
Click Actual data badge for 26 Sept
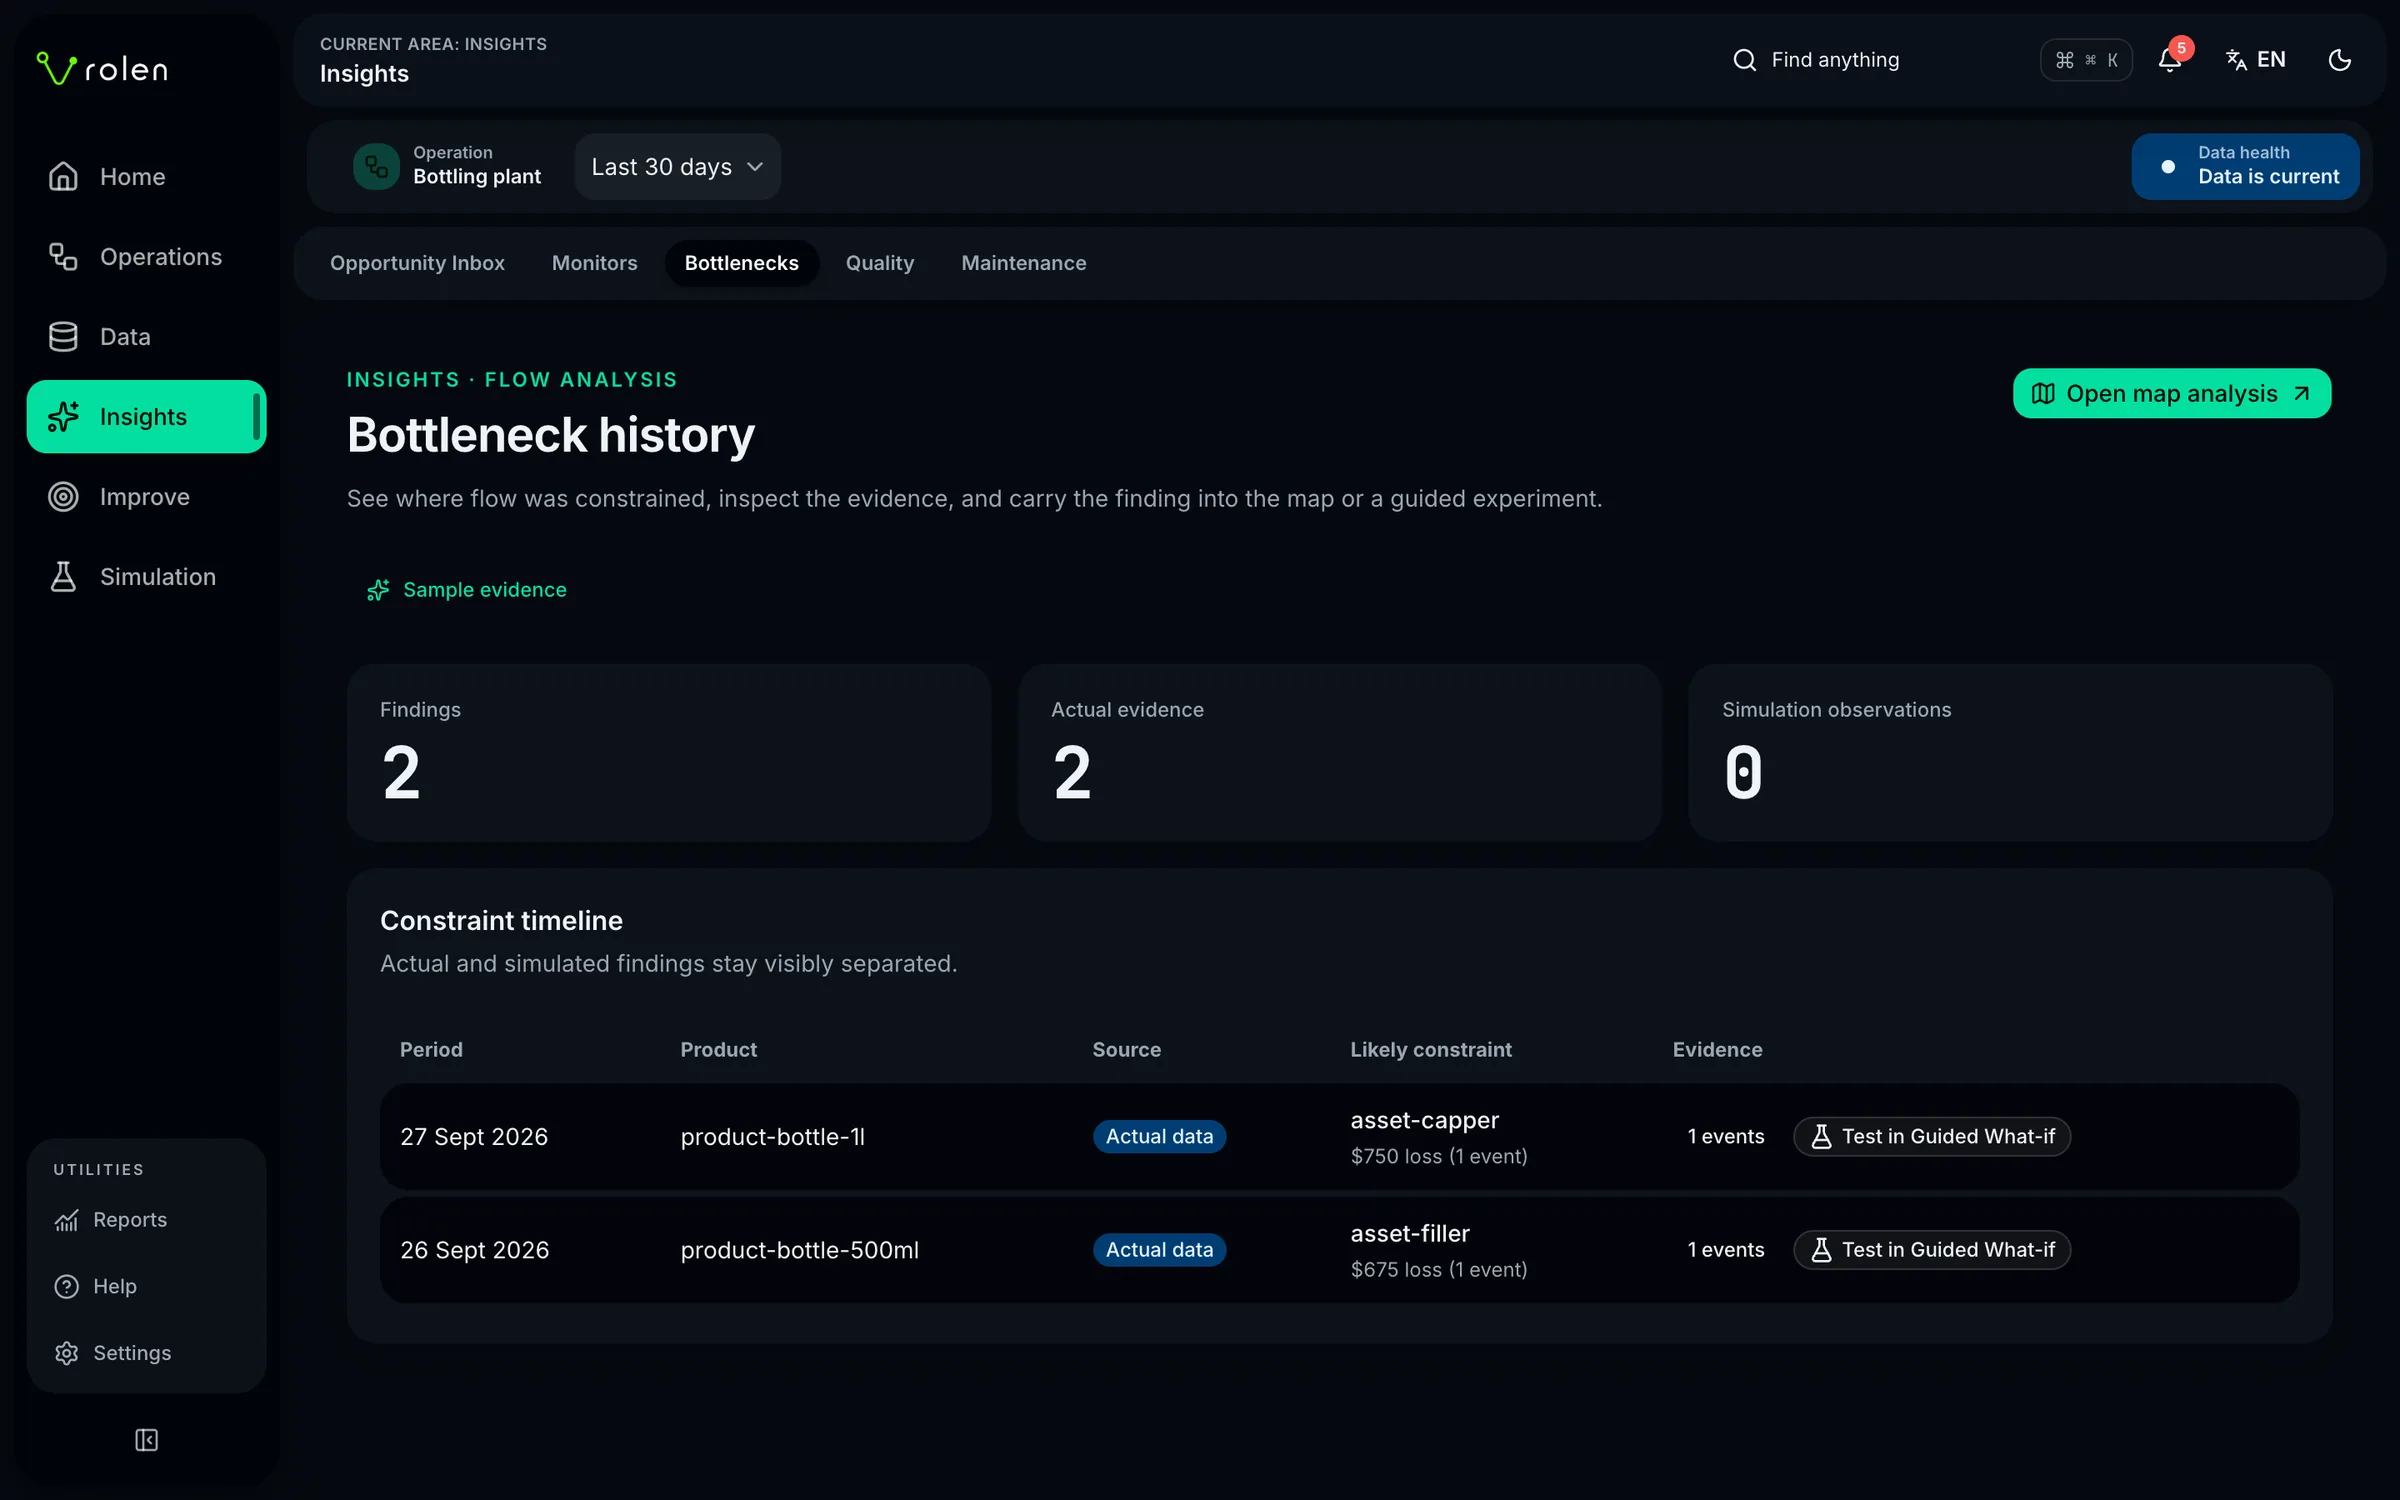point(1159,1250)
